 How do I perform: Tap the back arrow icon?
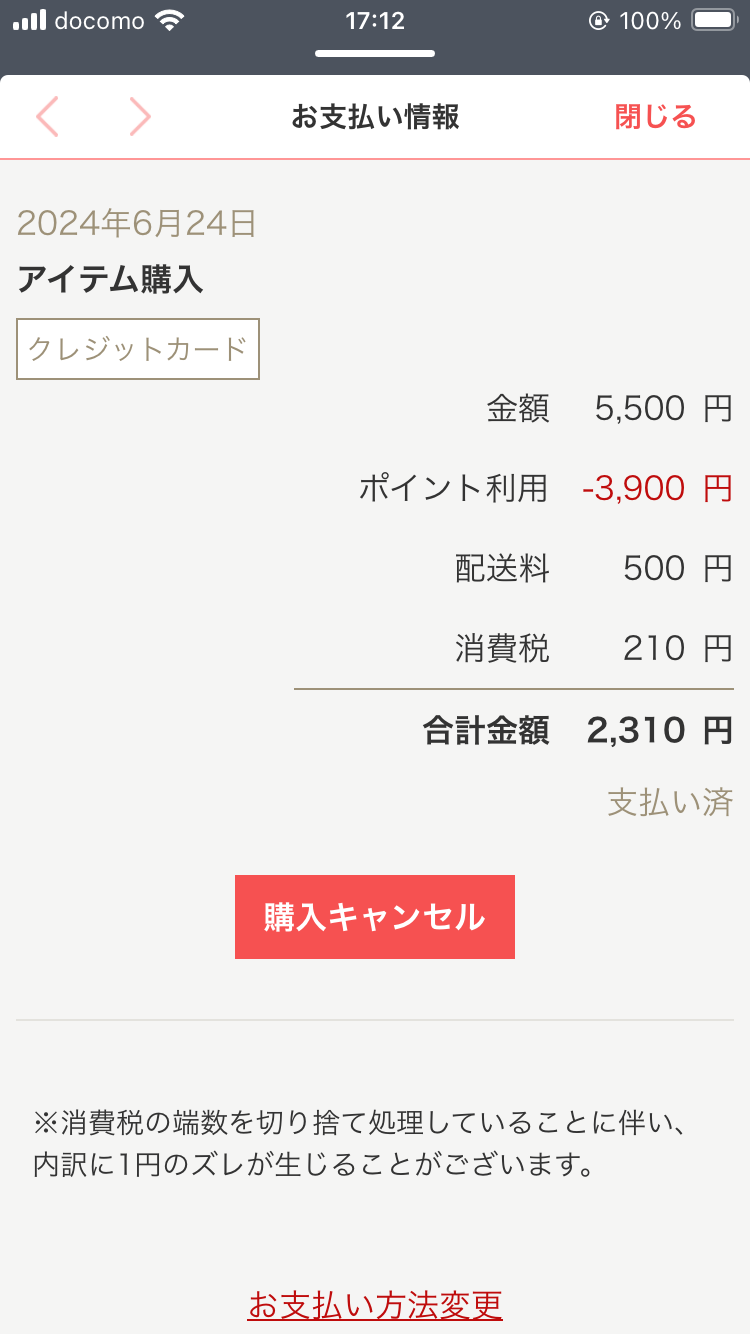tap(47, 117)
